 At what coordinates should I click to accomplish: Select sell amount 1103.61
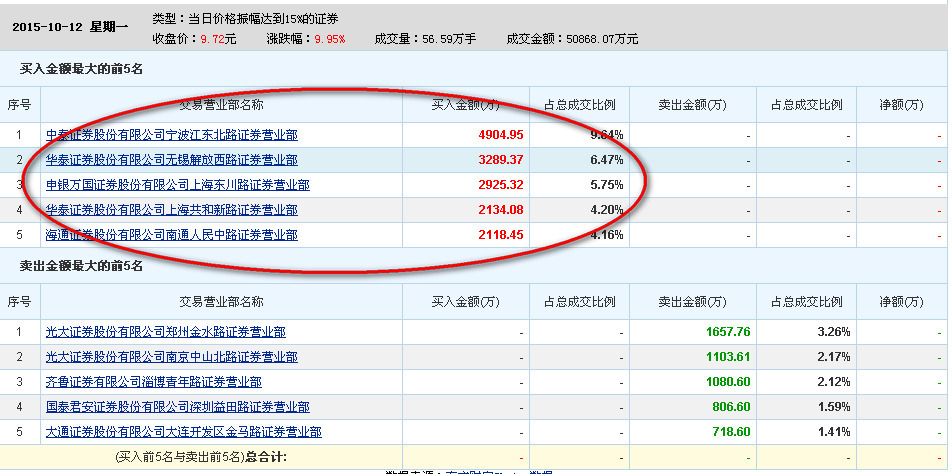tap(729, 357)
